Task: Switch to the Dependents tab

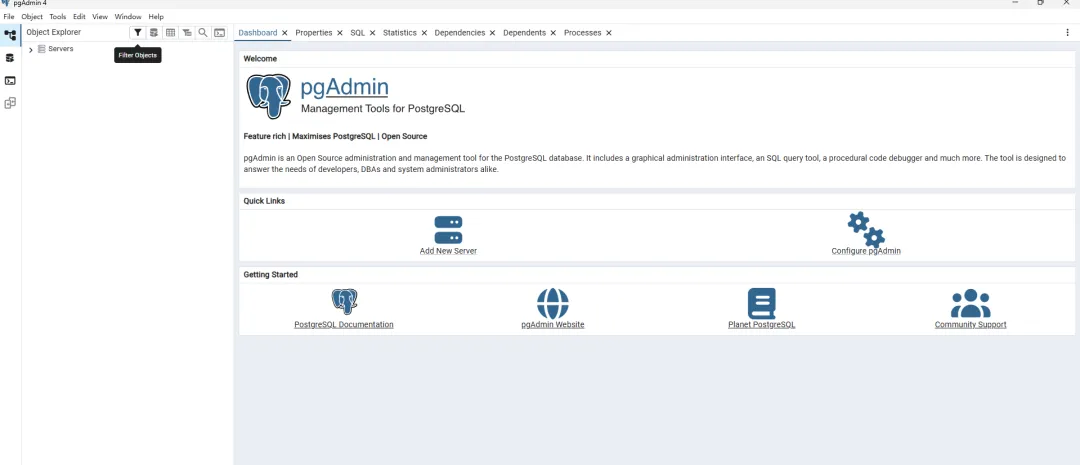Action: pyautogui.click(x=524, y=32)
